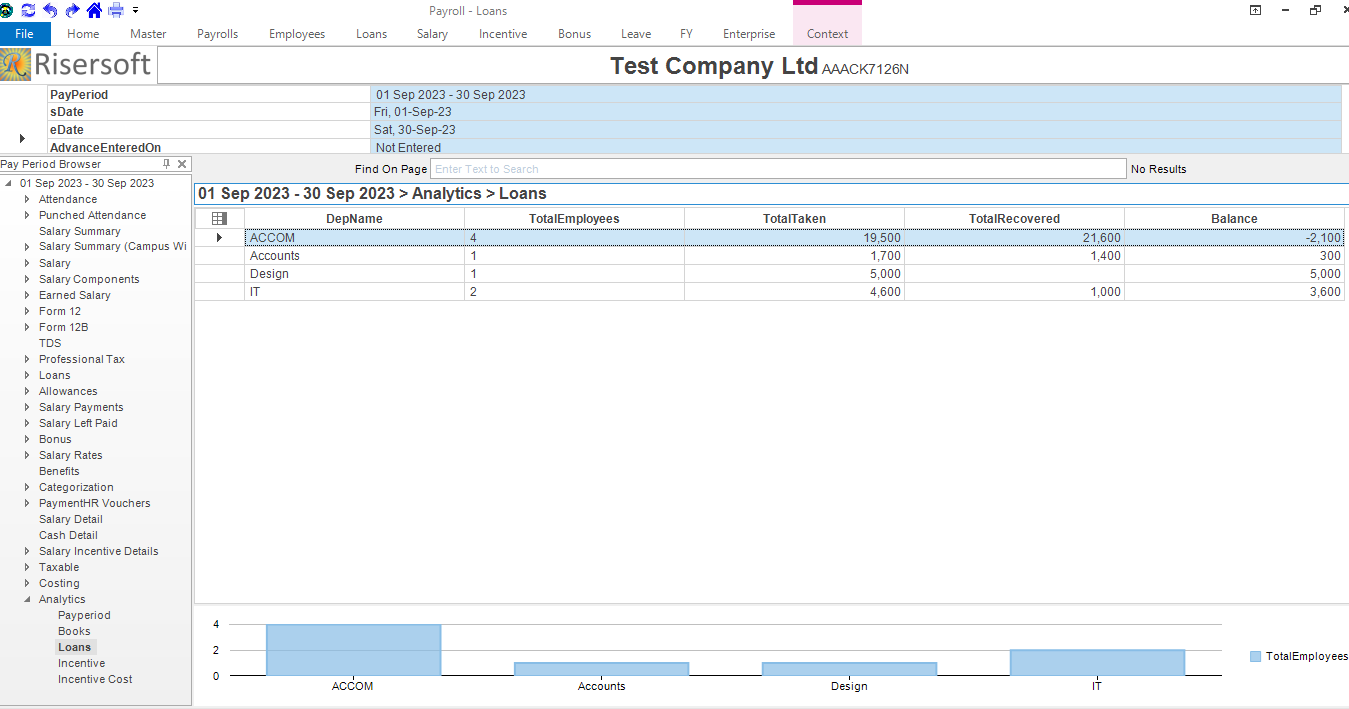
Task: Select Incentive Cost under Analytics
Action: coord(95,679)
